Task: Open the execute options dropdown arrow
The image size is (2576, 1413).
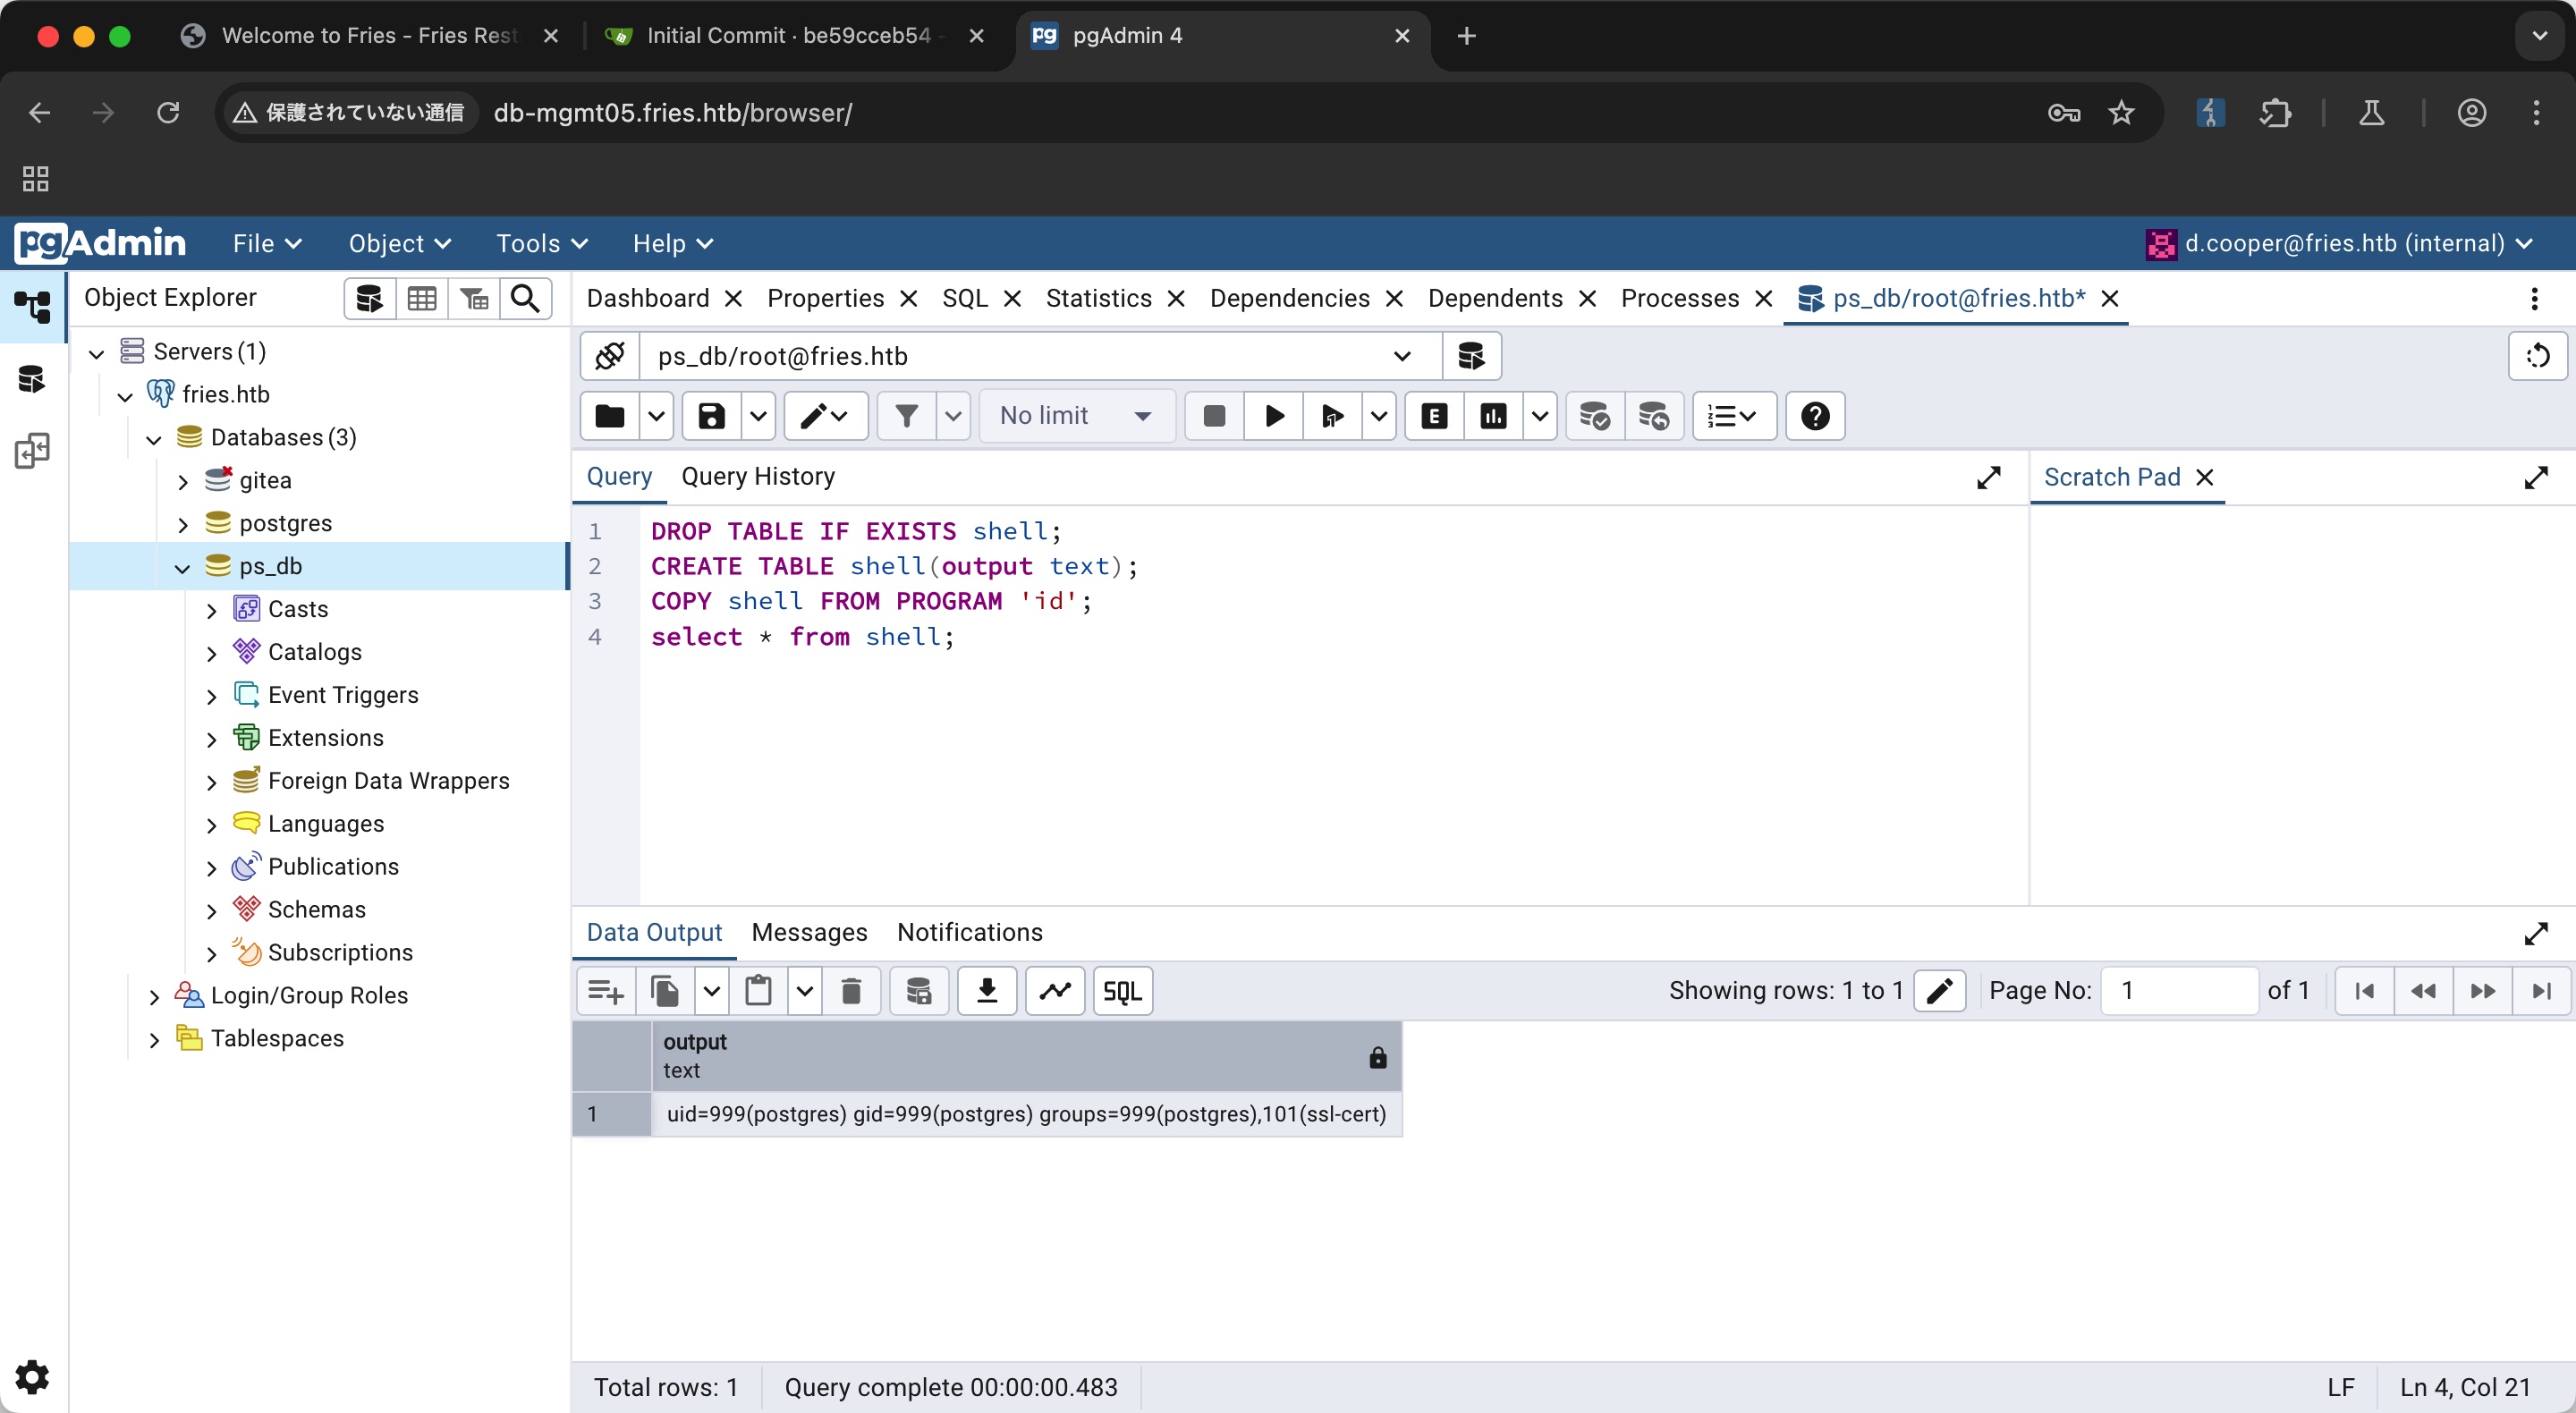Action: click(x=1379, y=416)
